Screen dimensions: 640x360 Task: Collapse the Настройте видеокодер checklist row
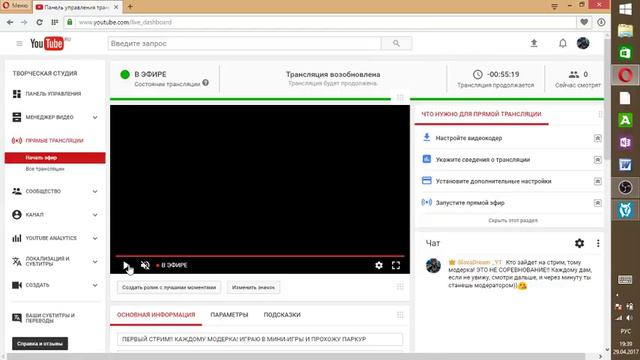coord(598,138)
